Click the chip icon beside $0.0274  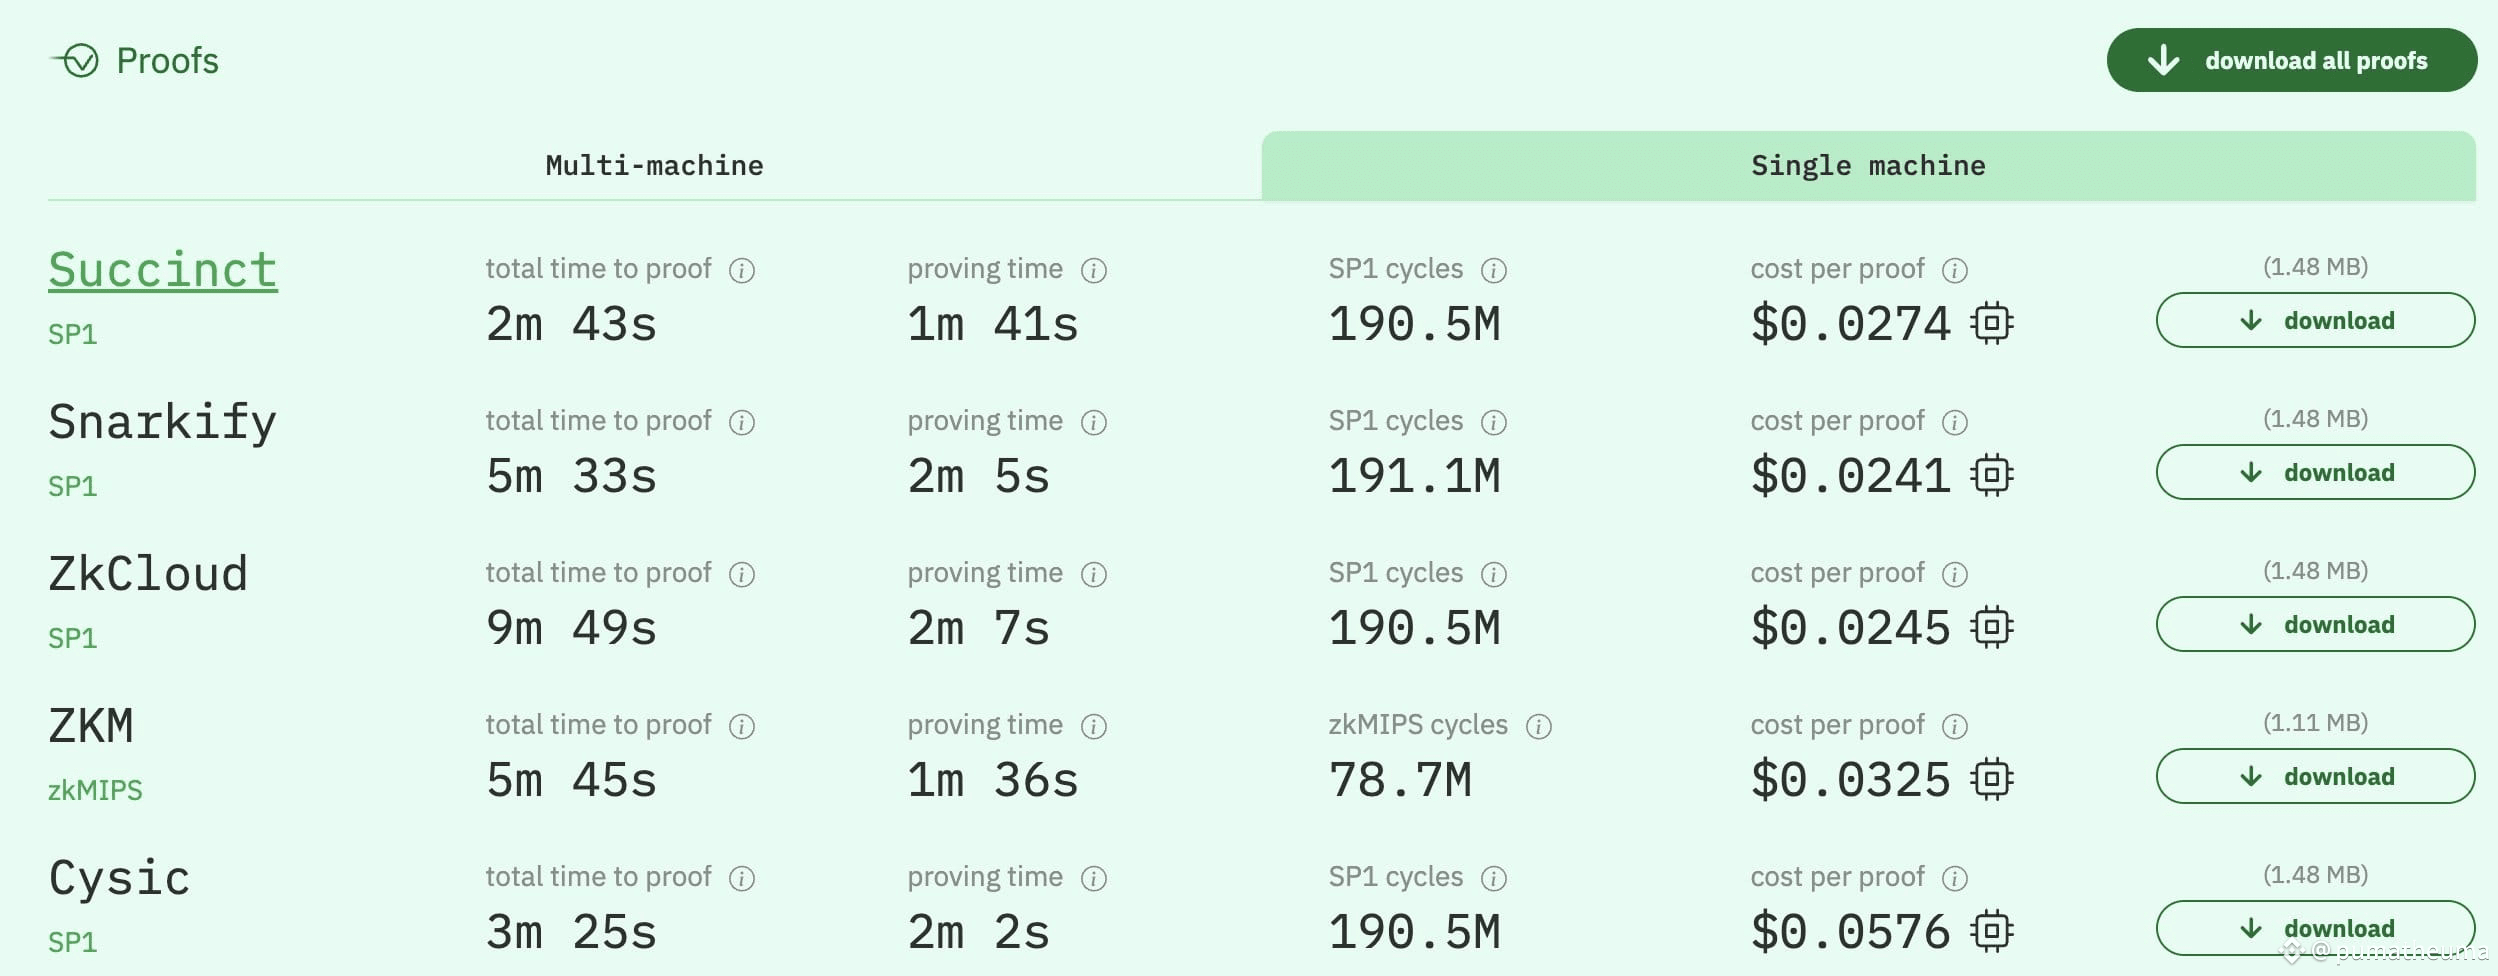point(1992,323)
